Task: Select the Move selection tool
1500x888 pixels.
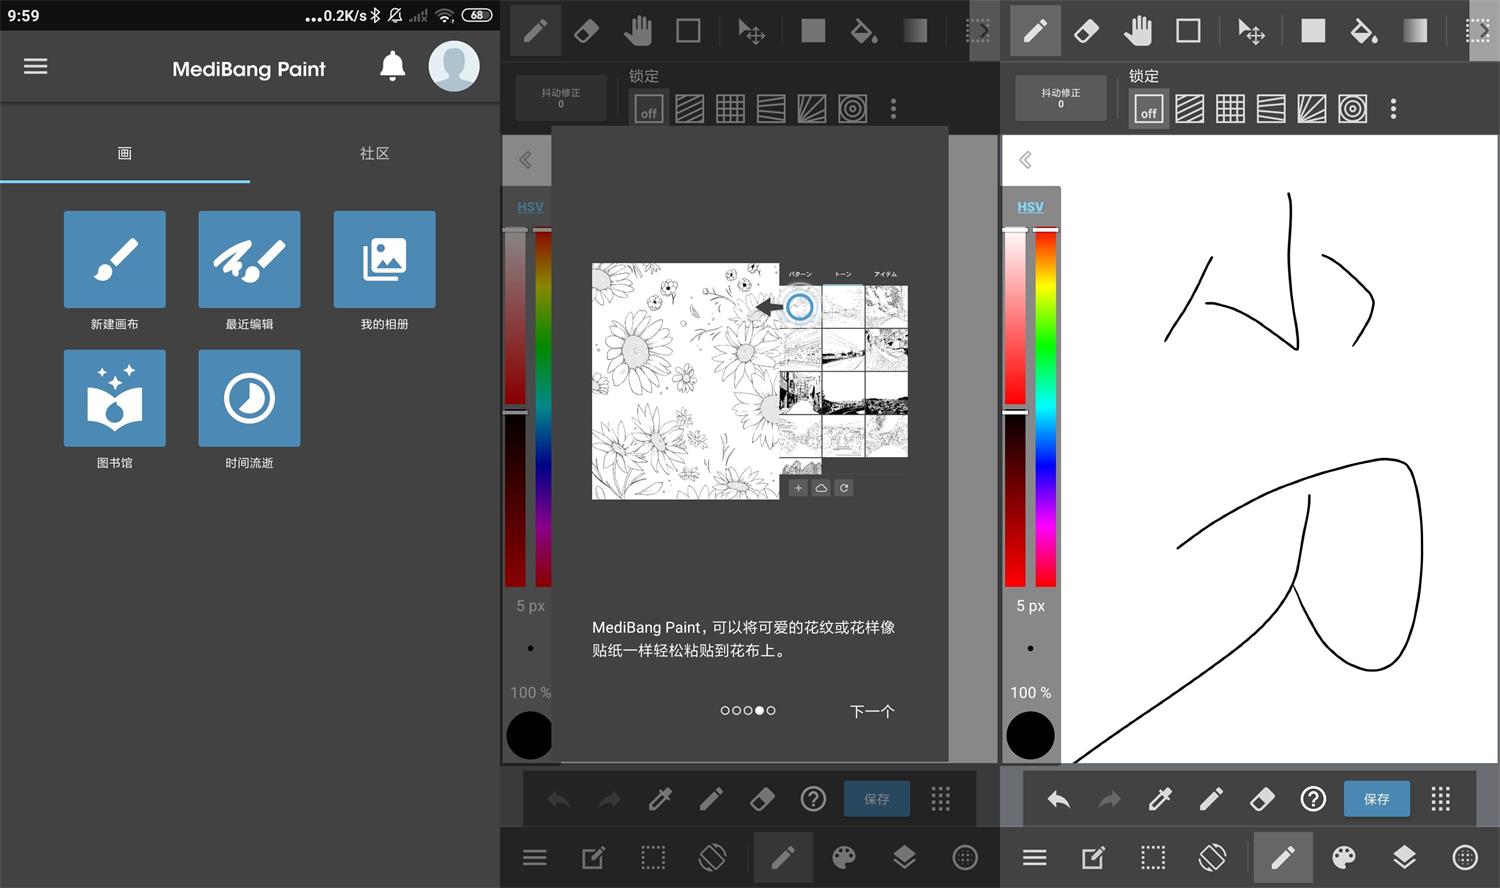Action: (1251, 31)
